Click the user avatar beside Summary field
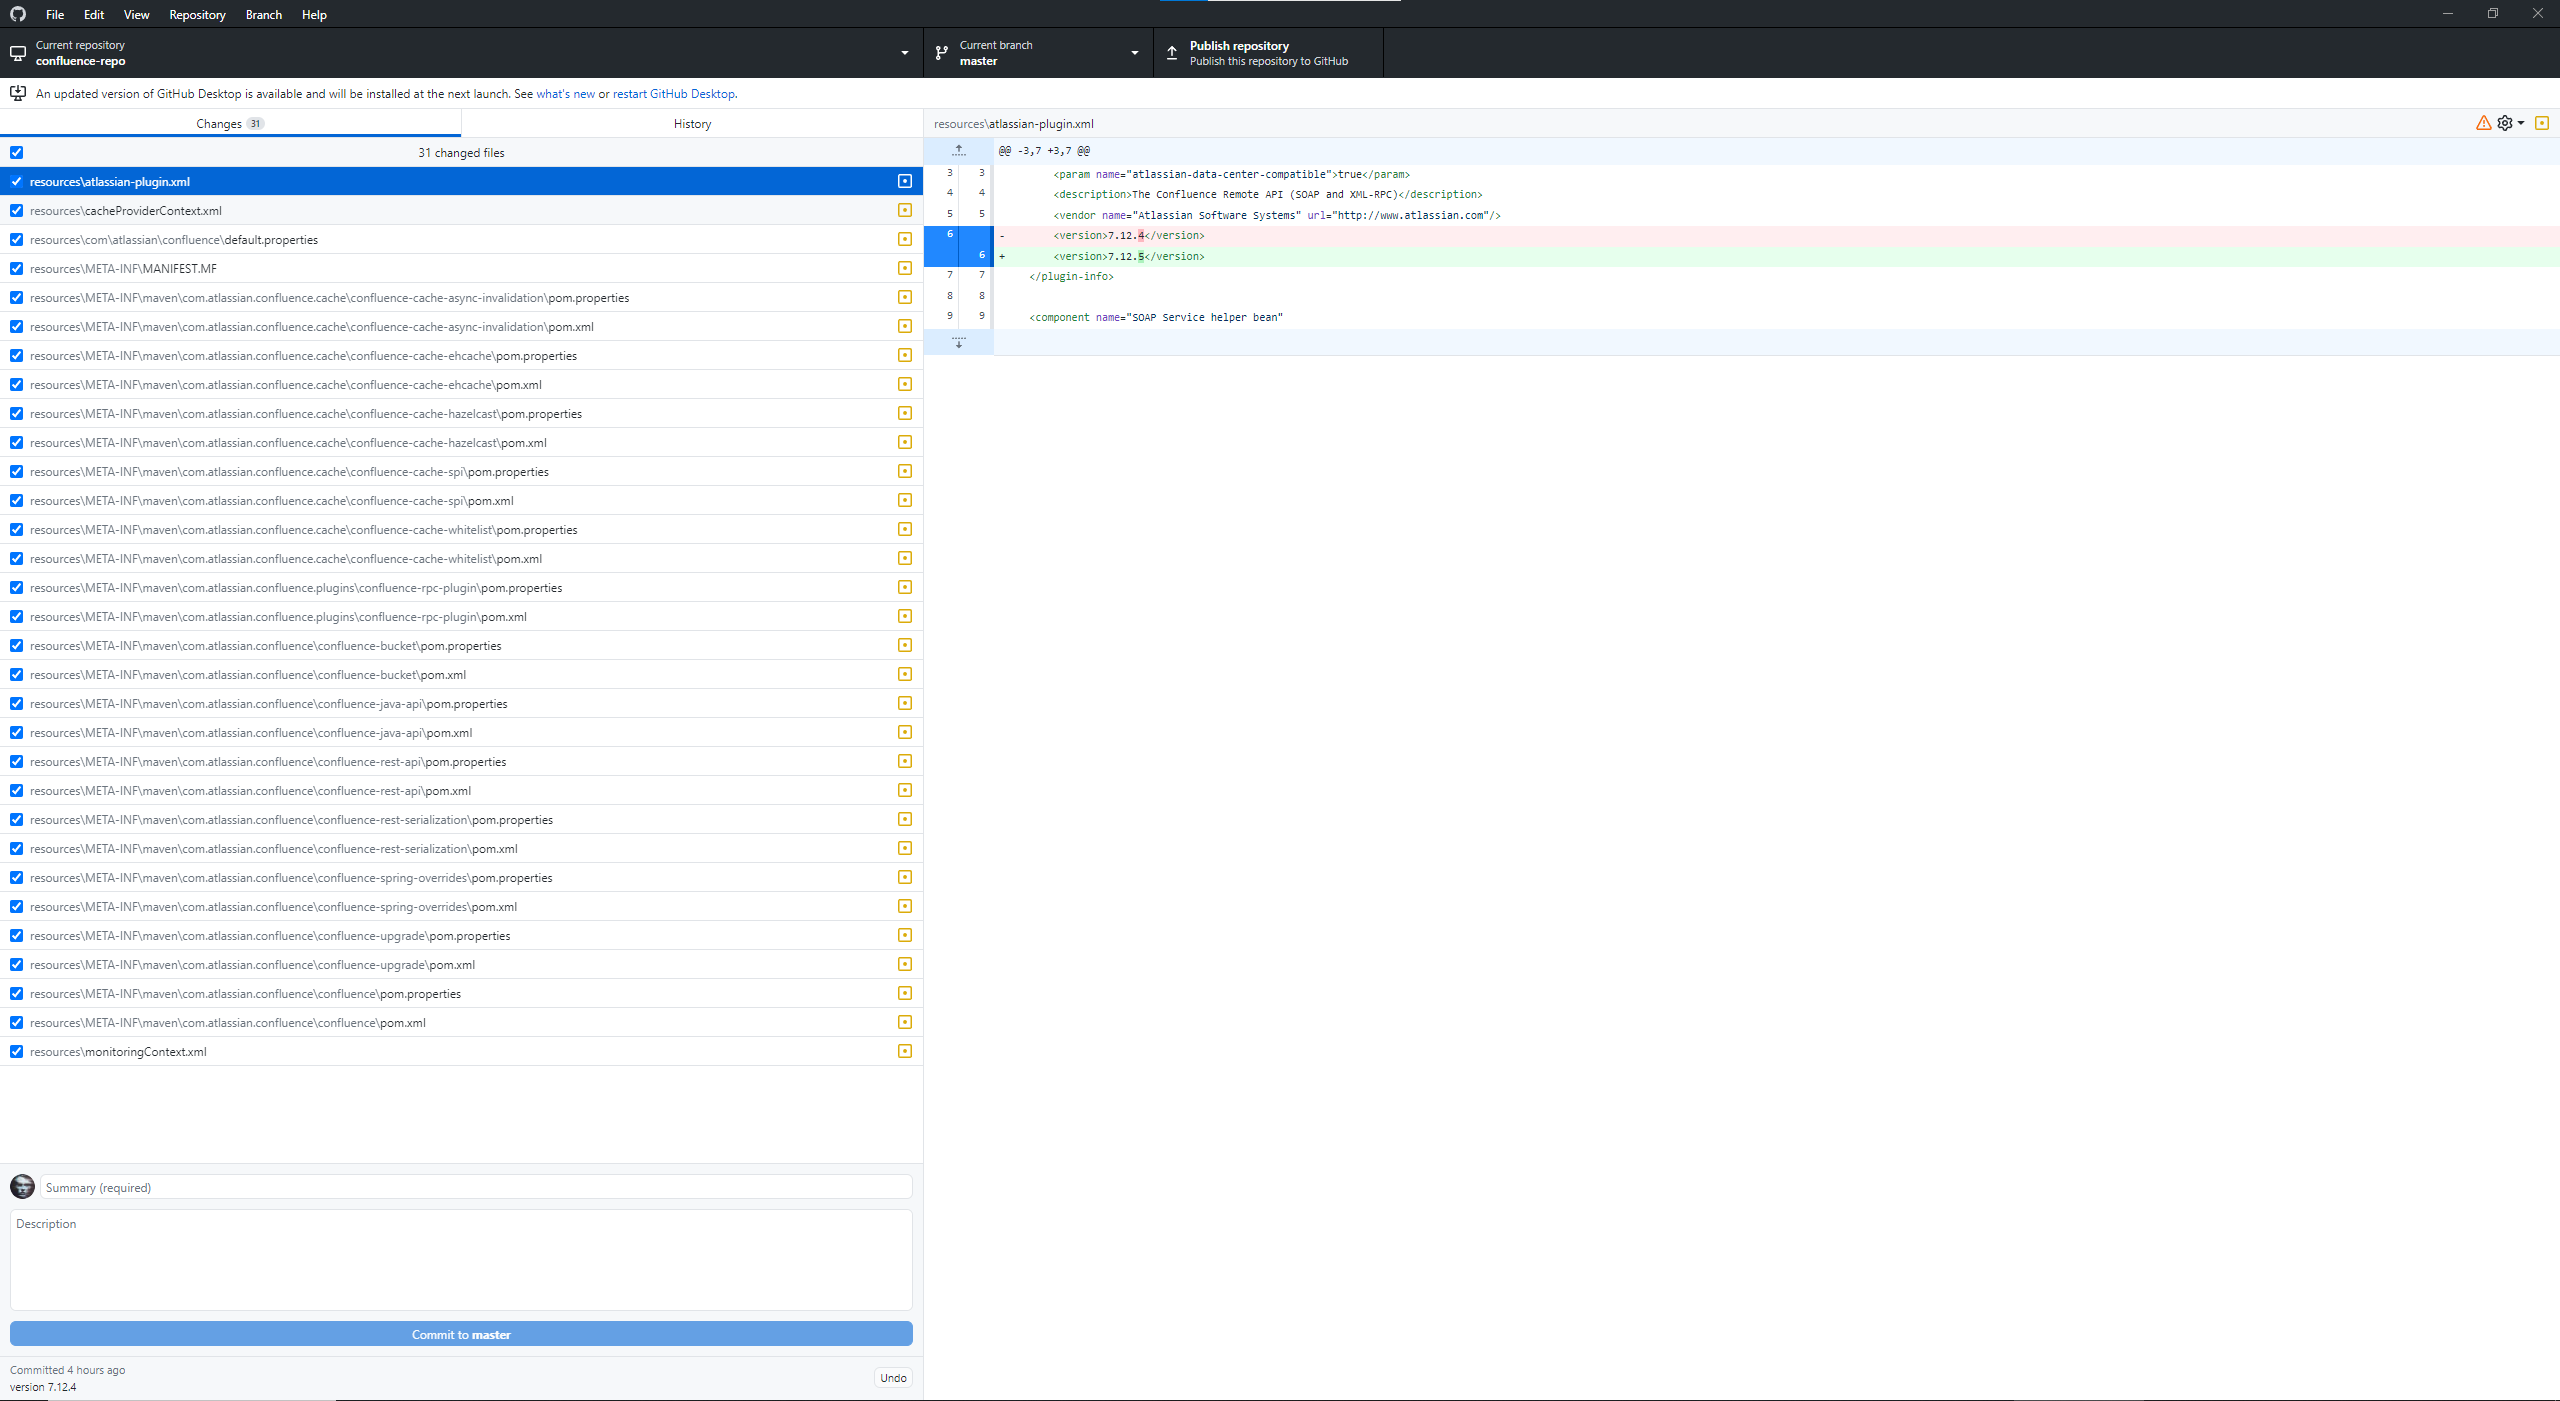This screenshot has height=1401, width=2560. (22, 1186)
